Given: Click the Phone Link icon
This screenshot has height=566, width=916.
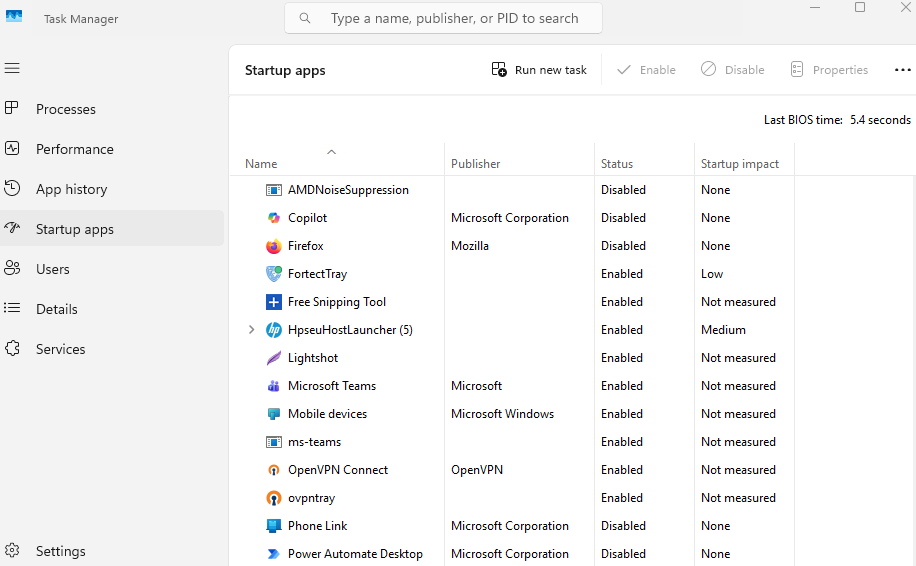Looking at the screenshot, I should (273, 526).
